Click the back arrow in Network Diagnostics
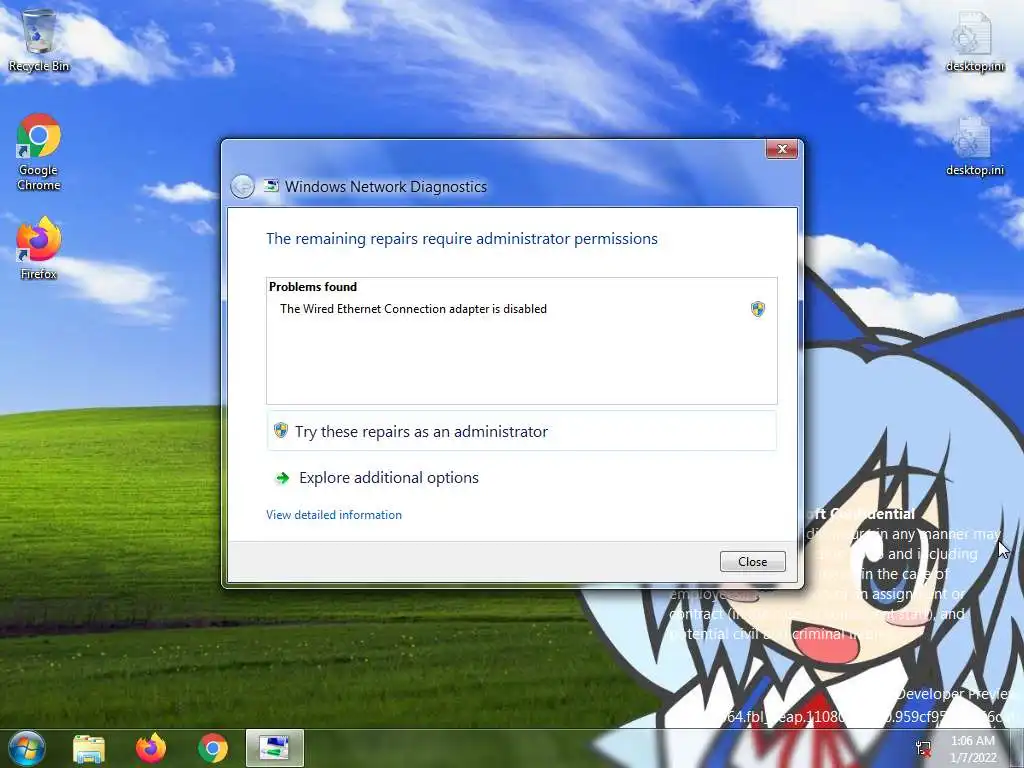 (242, 187)
